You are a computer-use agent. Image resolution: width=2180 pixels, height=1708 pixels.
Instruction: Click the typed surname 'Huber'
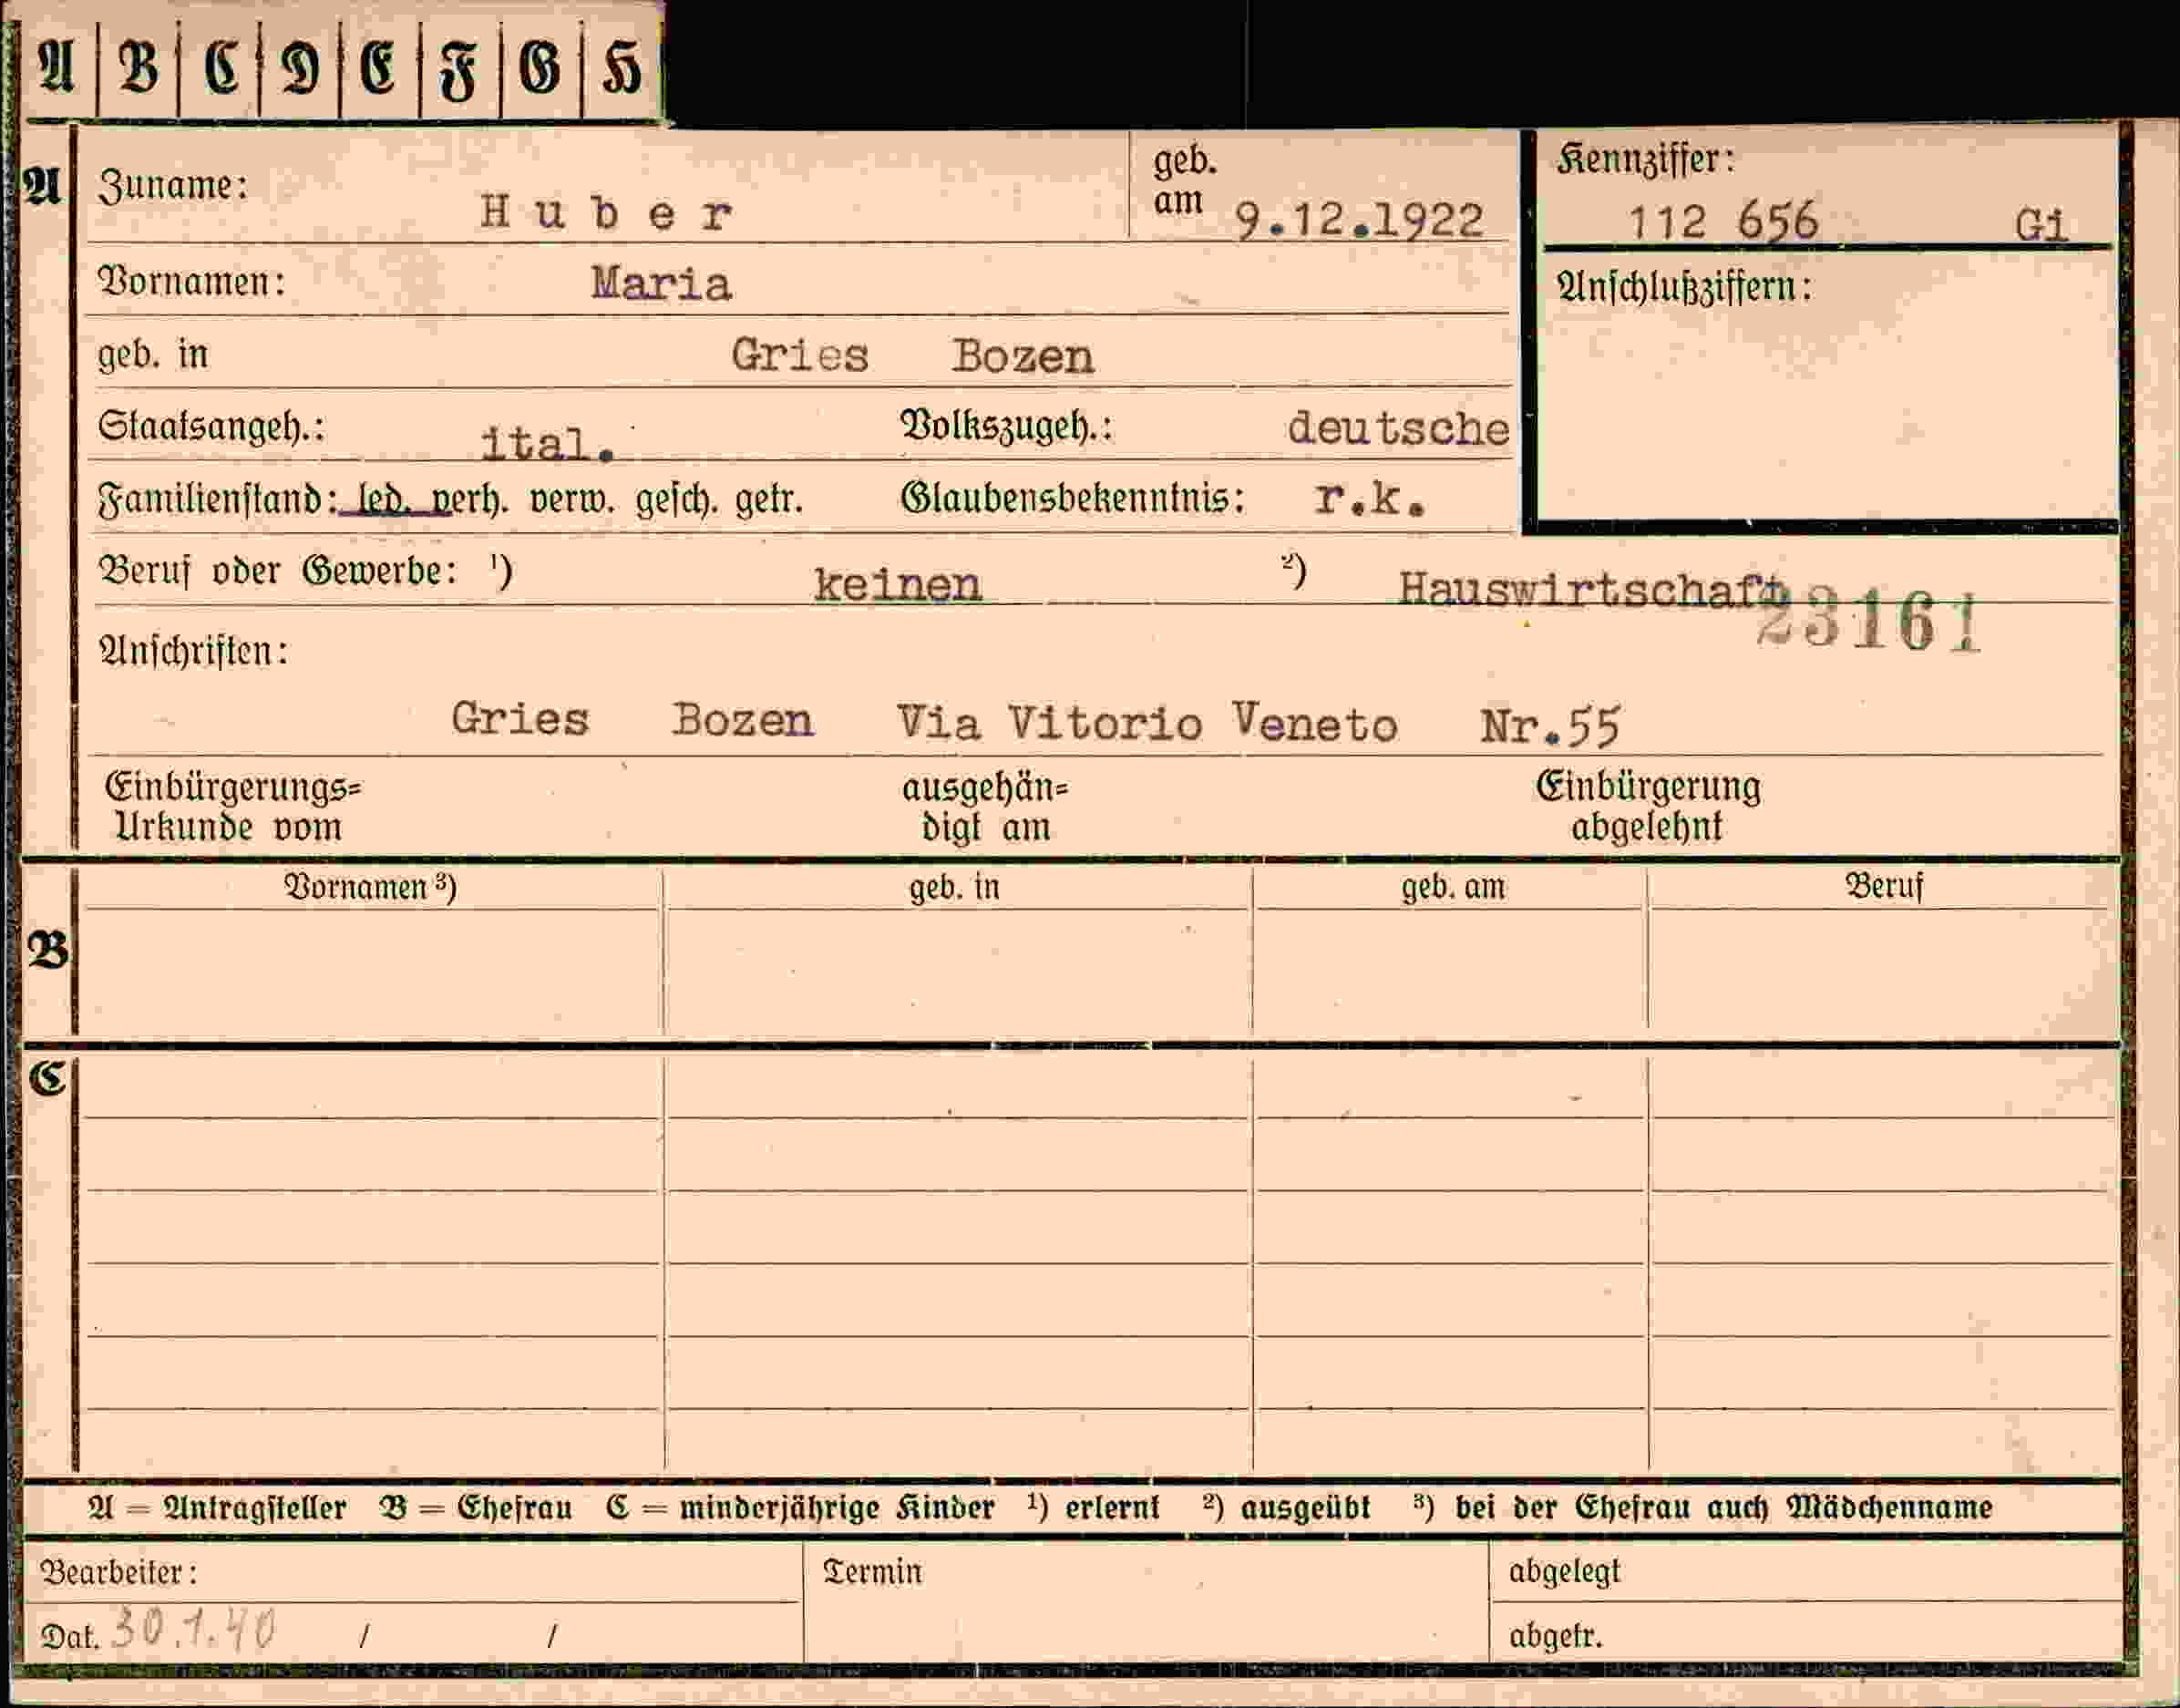click(x=606, y=212)
